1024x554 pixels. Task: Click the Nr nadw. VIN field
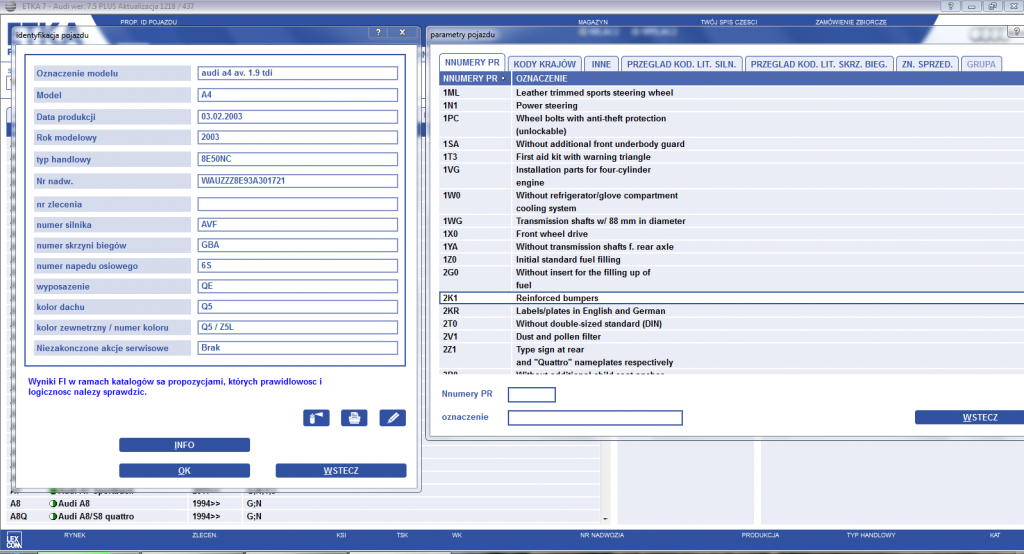297,181
